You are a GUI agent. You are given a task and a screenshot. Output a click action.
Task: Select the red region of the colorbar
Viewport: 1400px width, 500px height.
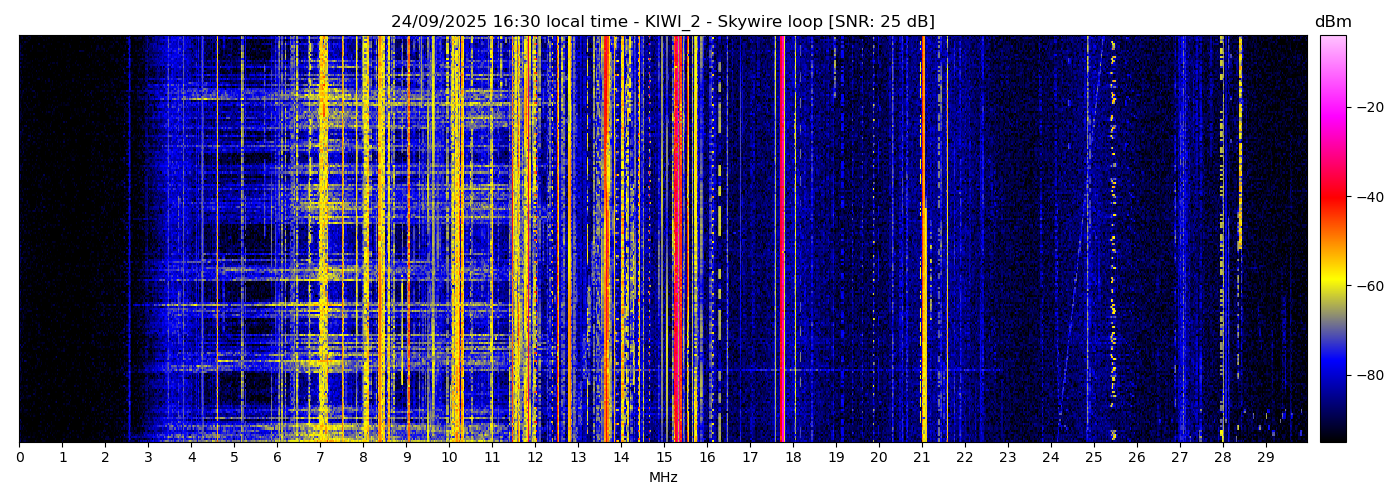(1332, 197)
